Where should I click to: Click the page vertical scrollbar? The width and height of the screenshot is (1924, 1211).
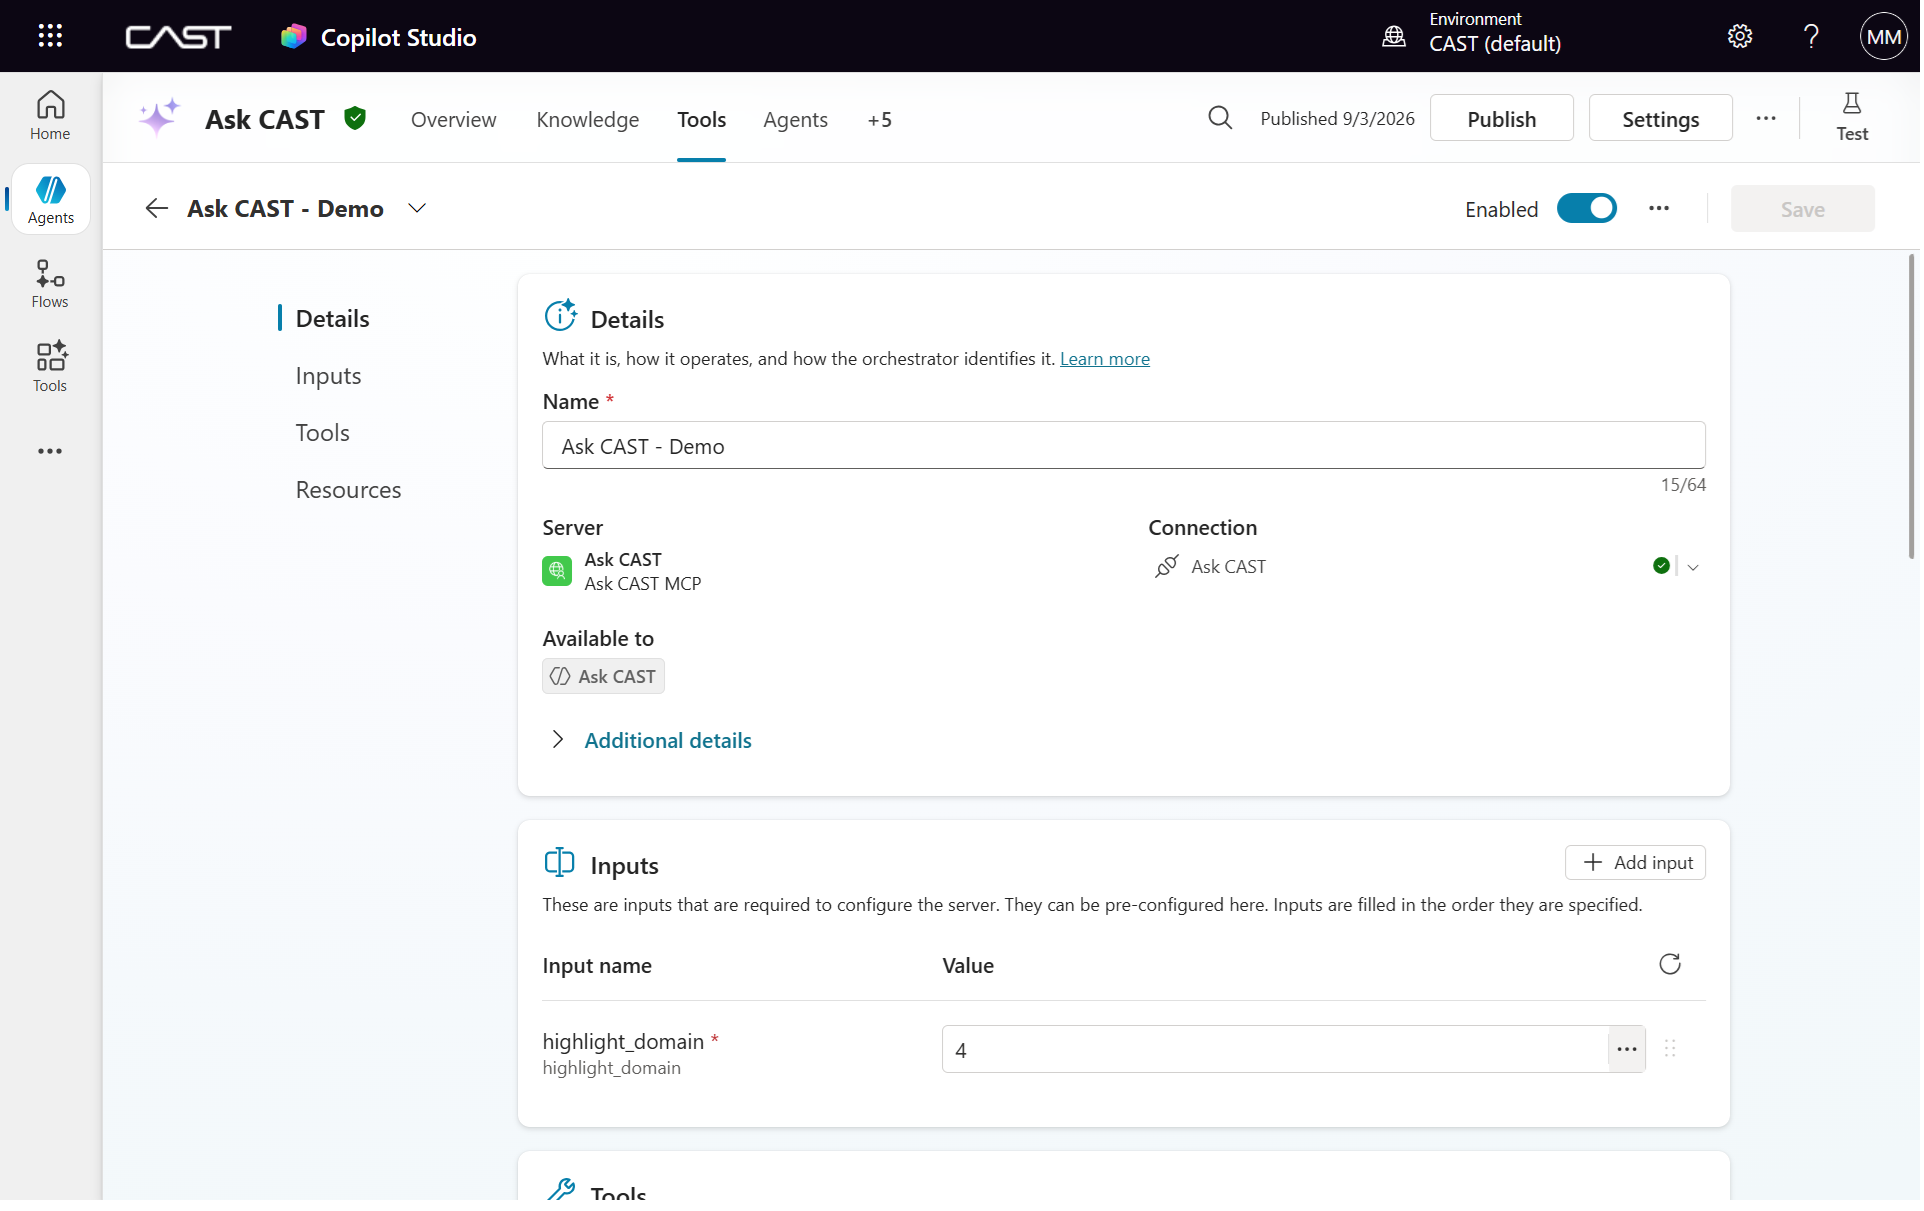pyautogui.click(x=1912, y=406)
